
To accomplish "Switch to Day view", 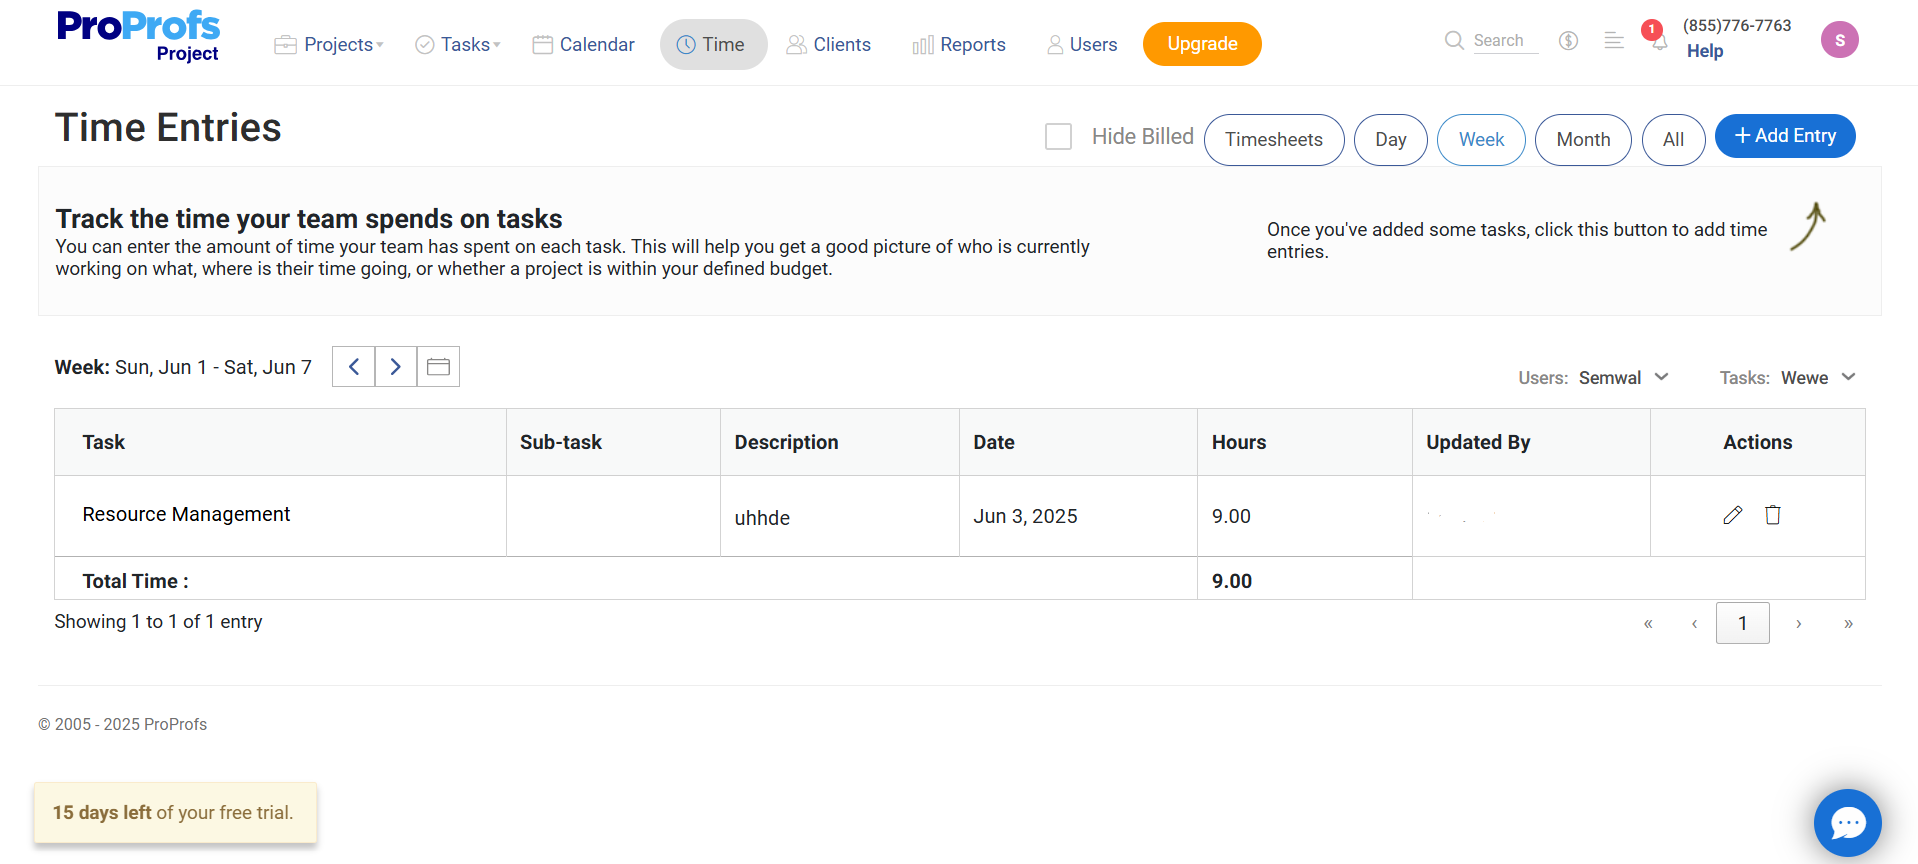I will (x=1391, y=140).
